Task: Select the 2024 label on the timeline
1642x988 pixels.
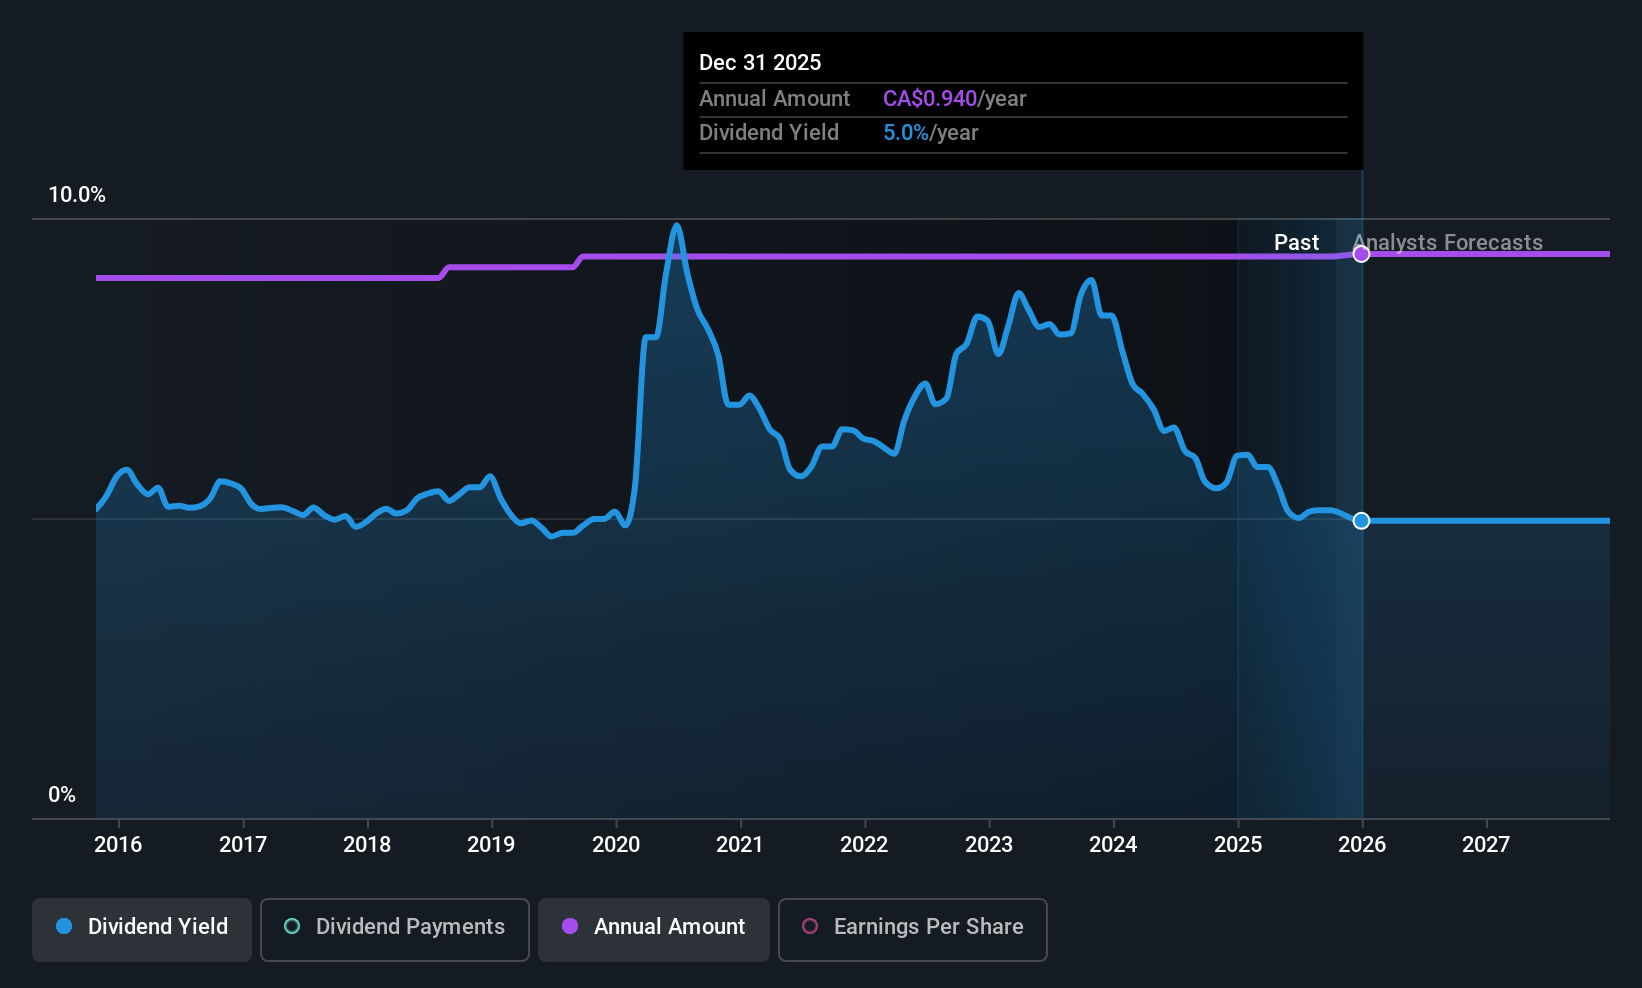Action: 1112,845
